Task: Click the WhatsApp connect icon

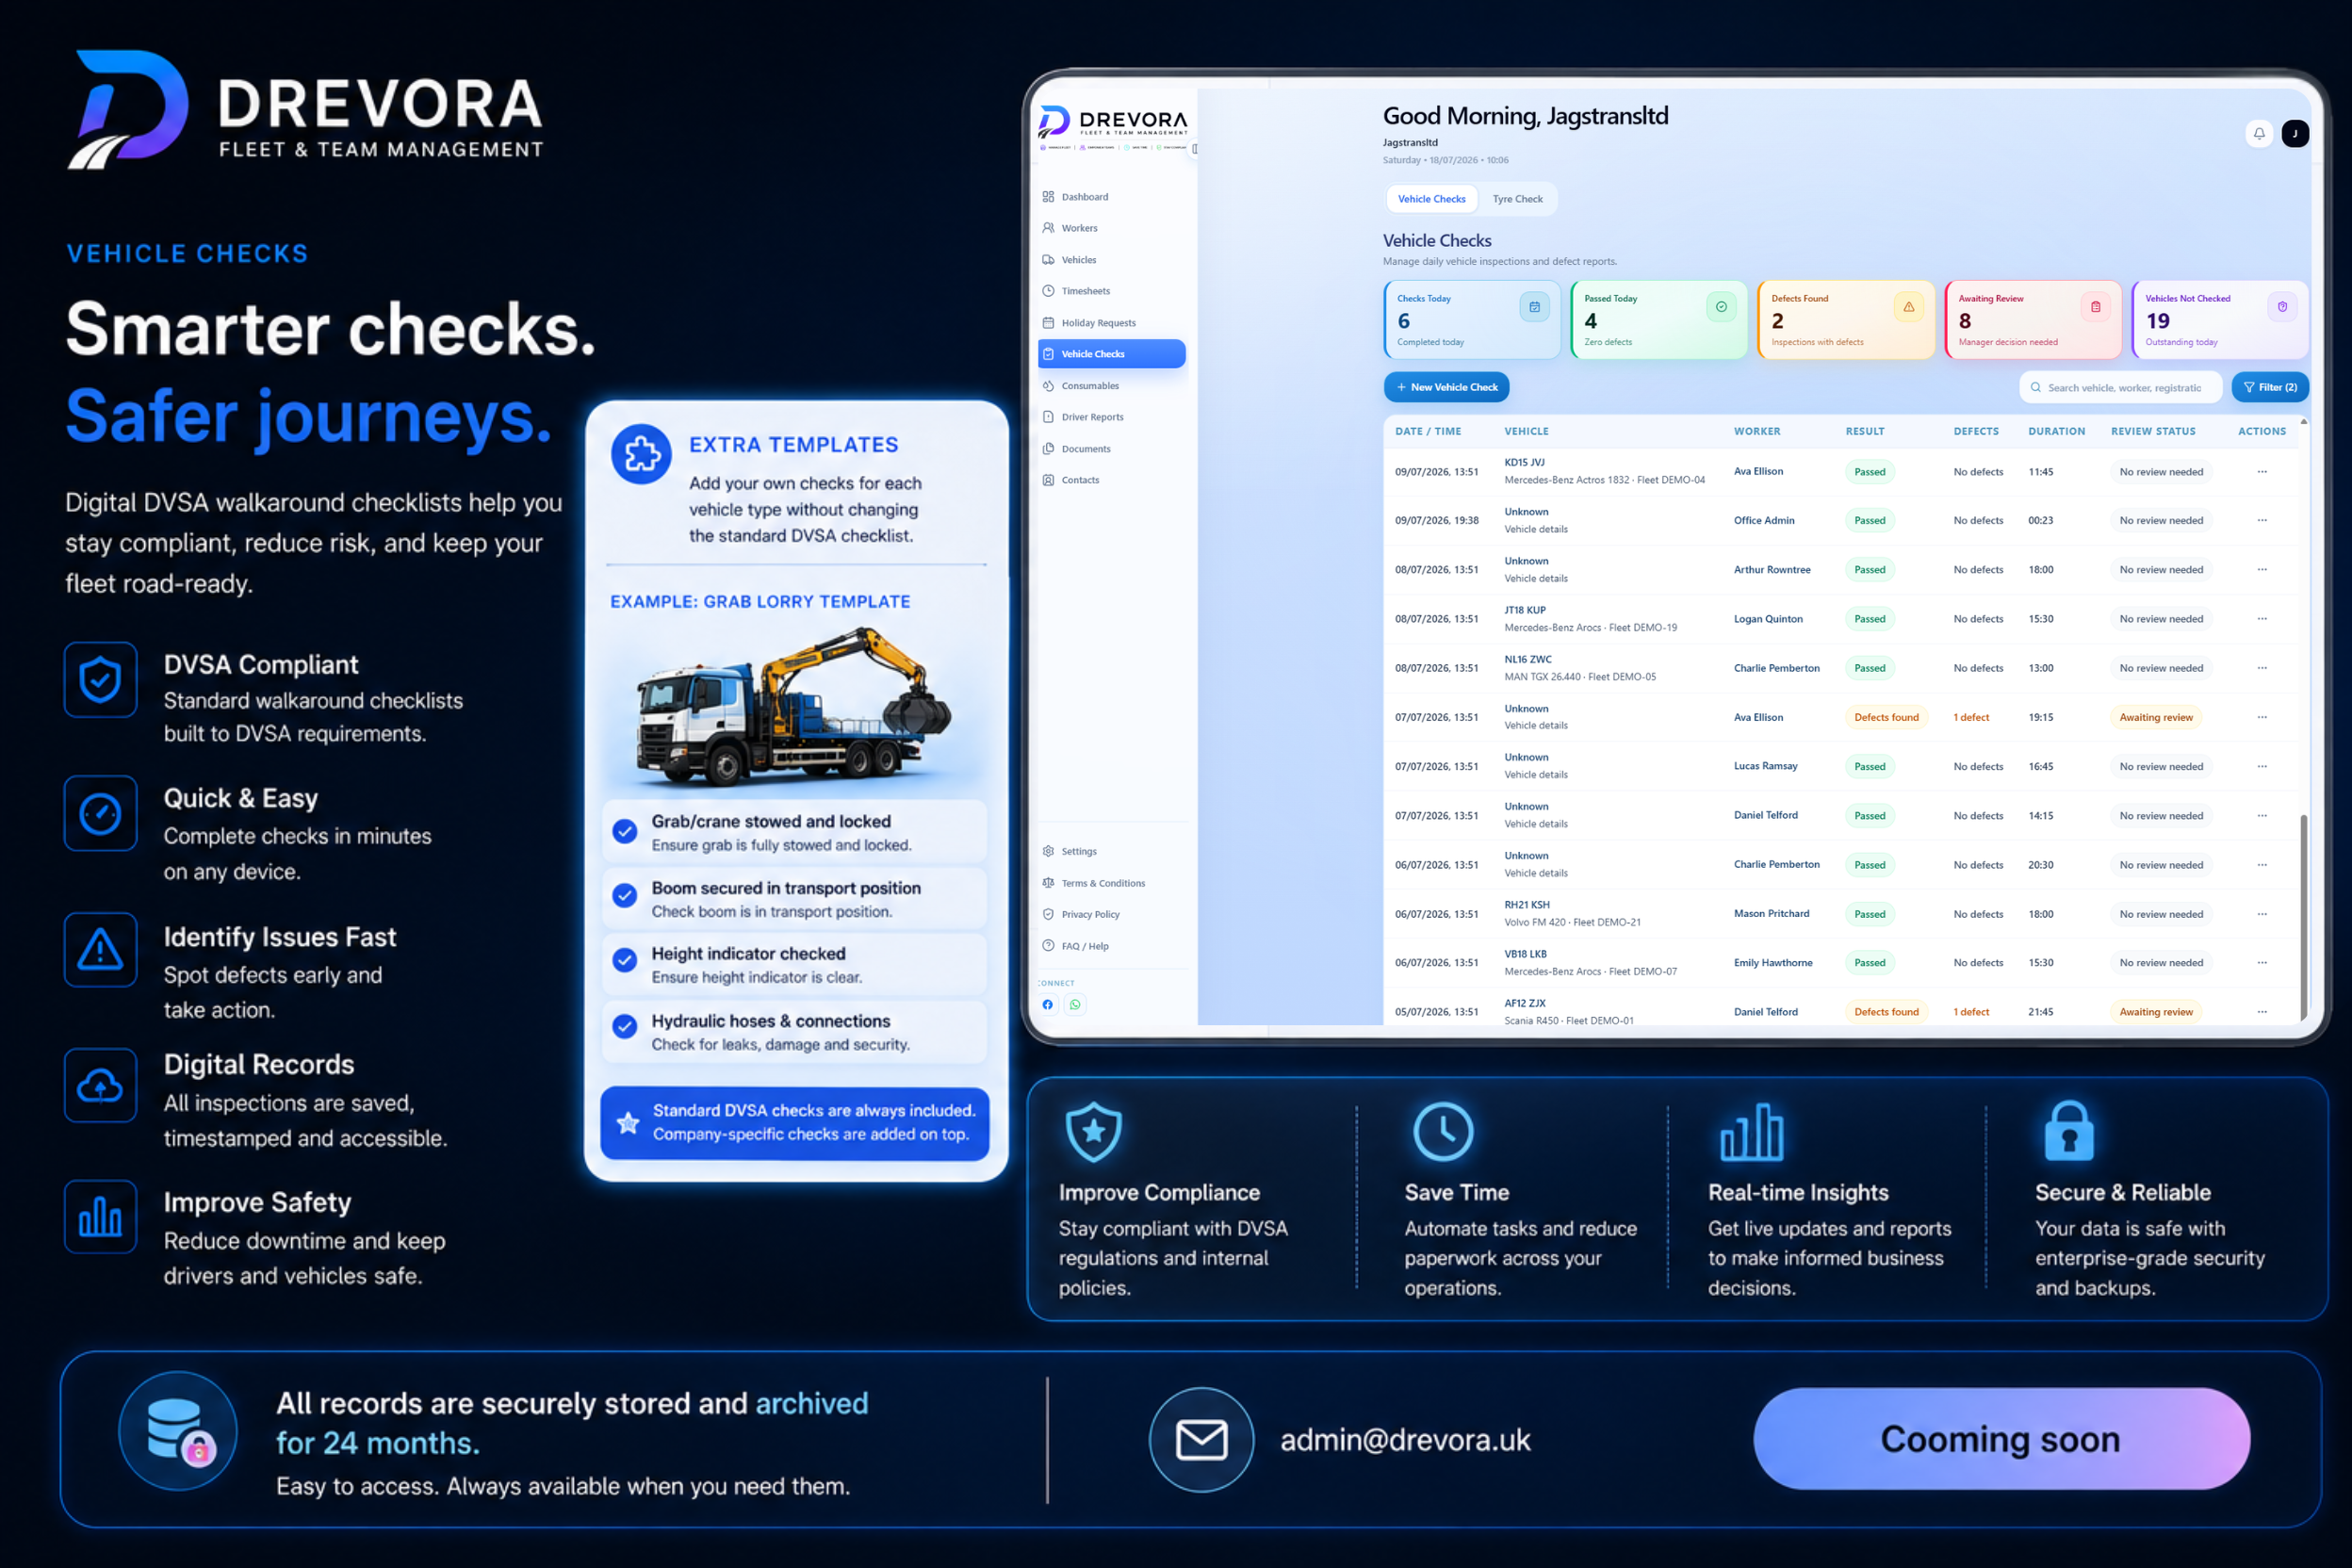Action: click(1075, 1005)
